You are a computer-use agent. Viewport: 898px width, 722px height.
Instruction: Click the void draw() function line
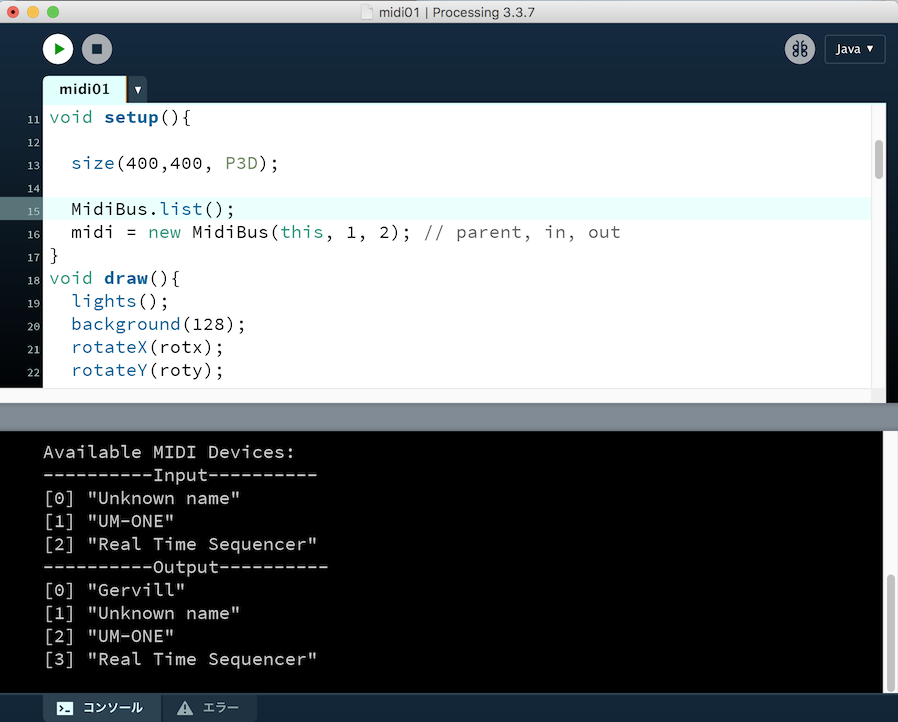[x=114, y=278]
